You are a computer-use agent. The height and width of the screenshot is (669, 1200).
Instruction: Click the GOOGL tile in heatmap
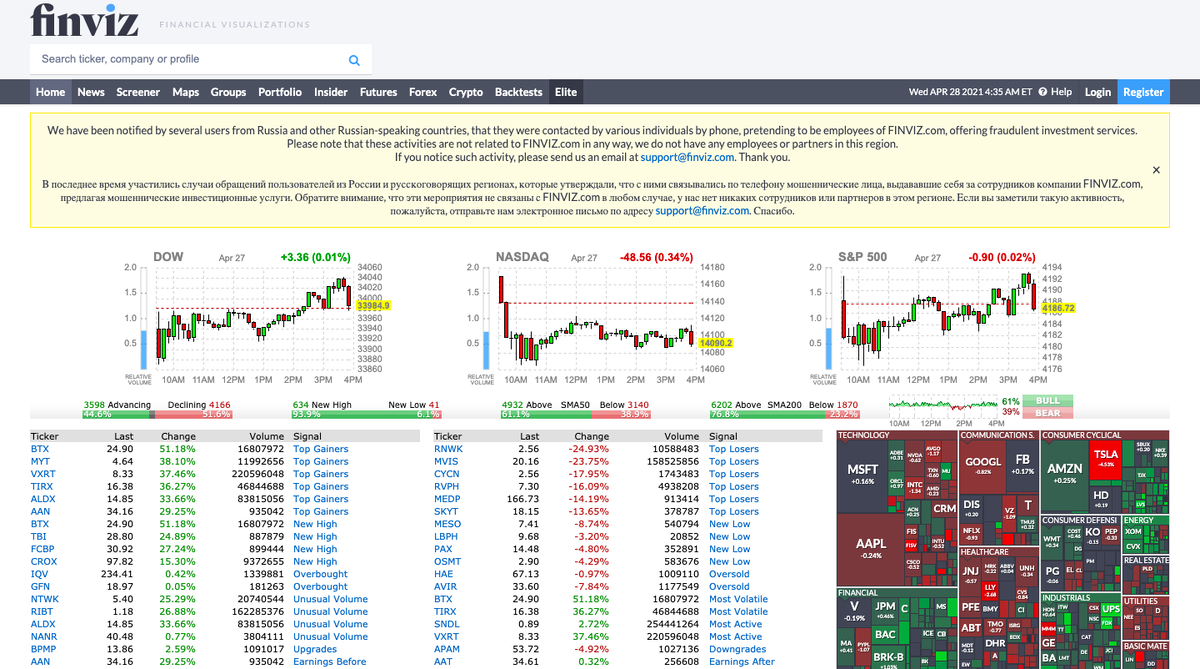[982, 465]
